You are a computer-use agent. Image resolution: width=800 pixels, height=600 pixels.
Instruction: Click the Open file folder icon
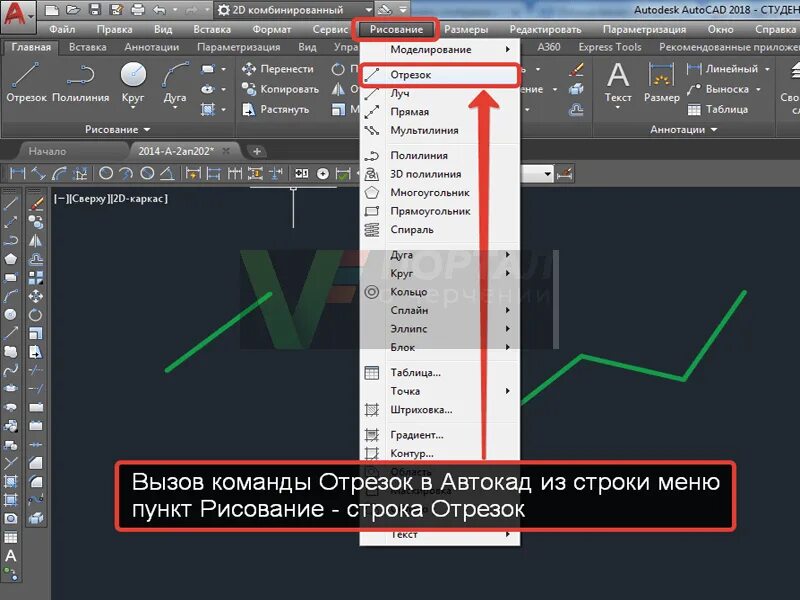73,9
